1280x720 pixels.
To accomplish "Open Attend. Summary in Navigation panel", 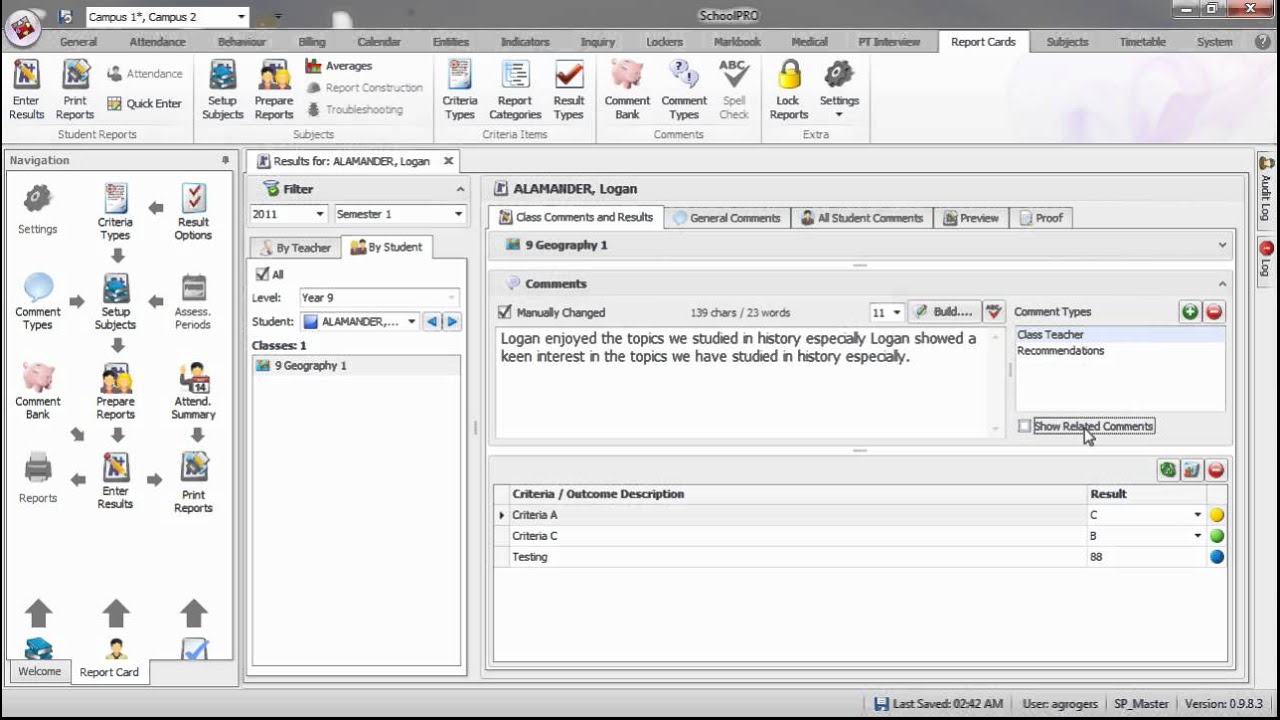I will [193, 391].
